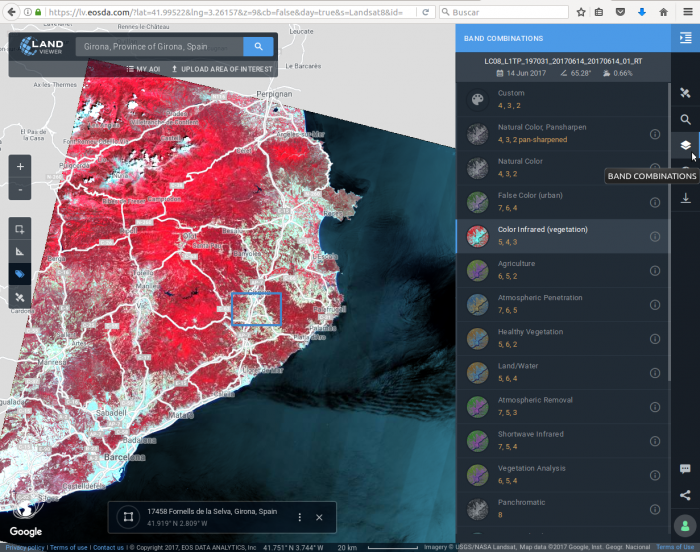This screenshot has height=552, width=700.
Task: Open the download icon in right sidebar
Action: click(685, 198)
